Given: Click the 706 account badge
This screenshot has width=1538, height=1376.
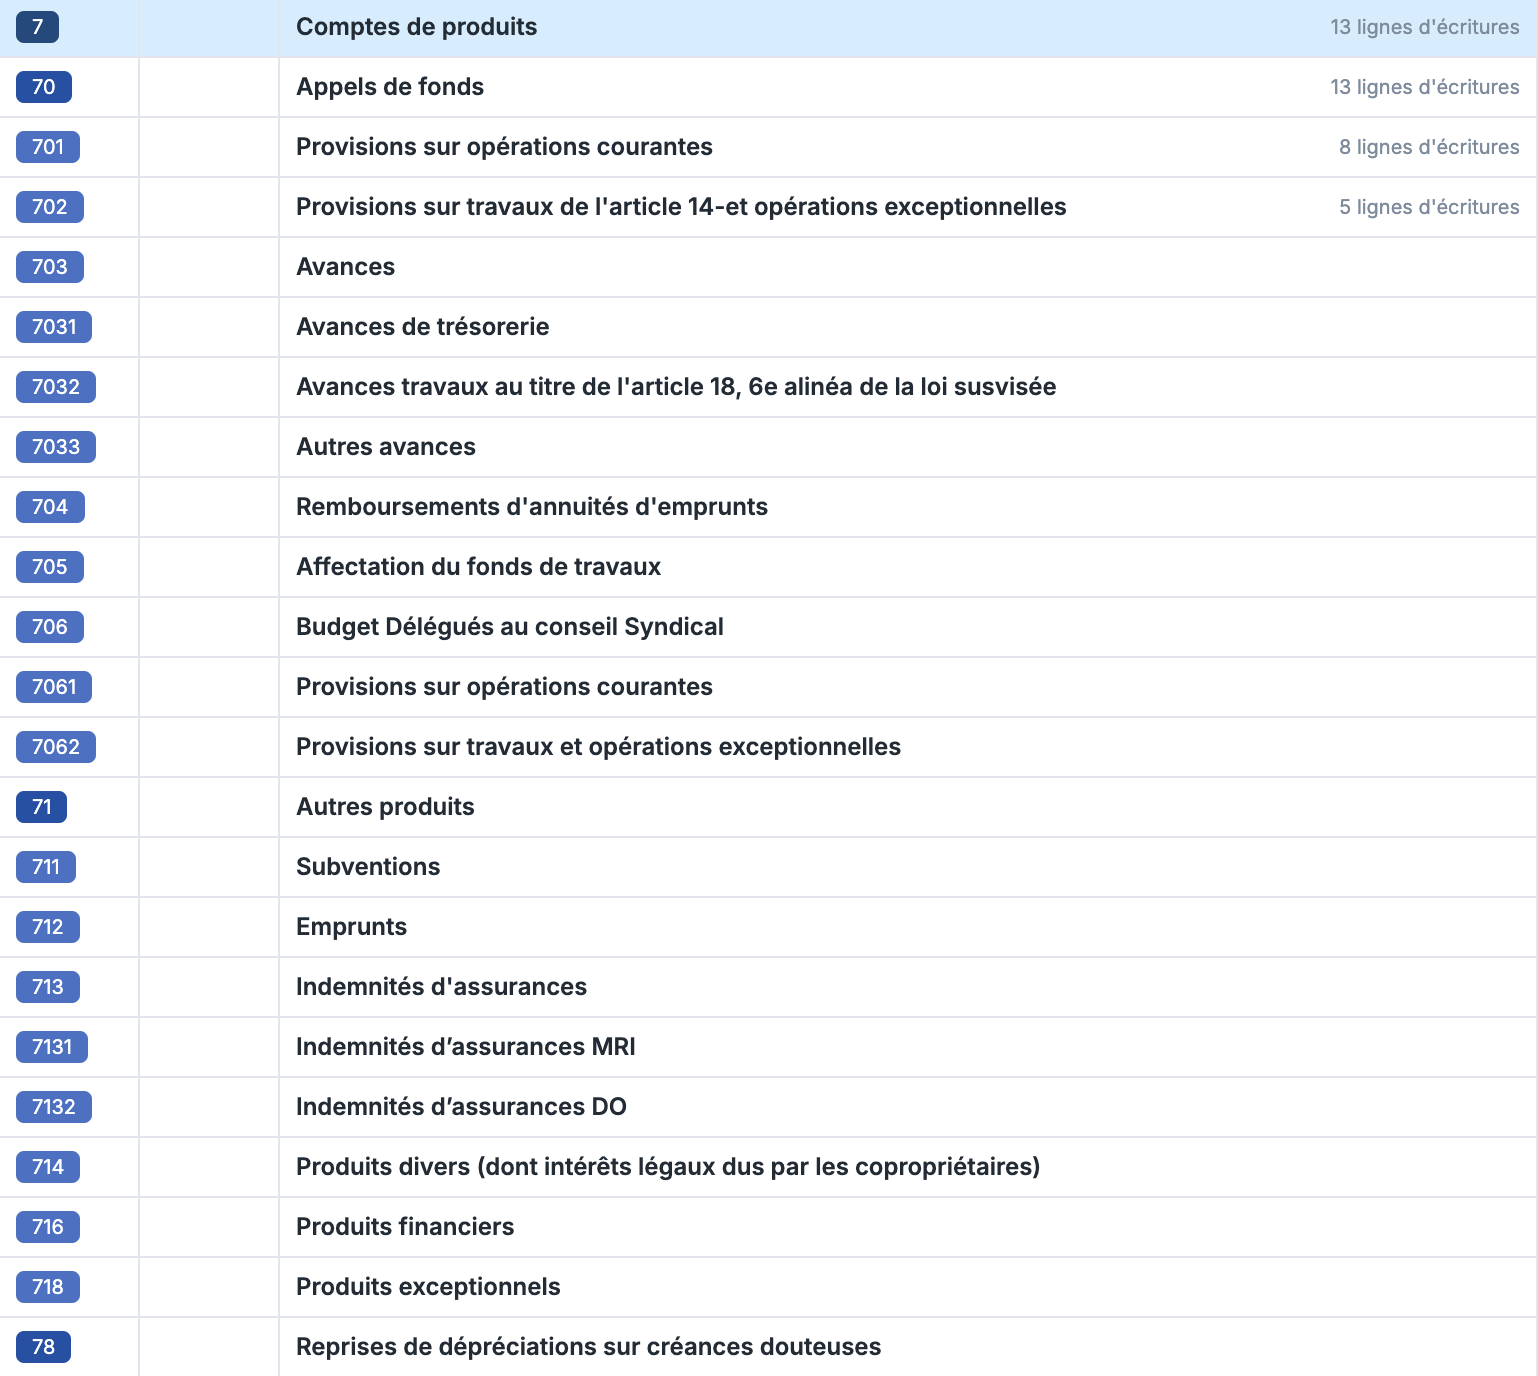Looking at the screenshot, I should (49, 627).
